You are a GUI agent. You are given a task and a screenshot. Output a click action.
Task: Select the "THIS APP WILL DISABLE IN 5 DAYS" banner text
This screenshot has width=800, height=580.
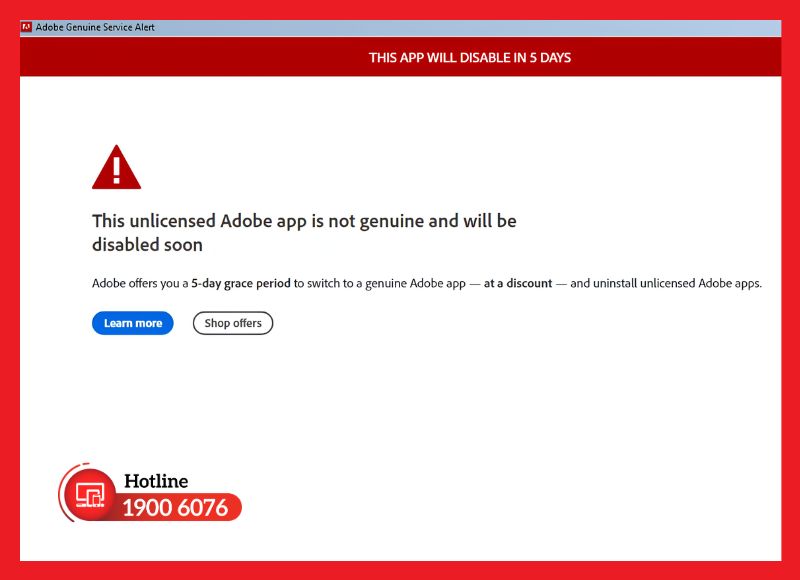[x=470, y=58]
